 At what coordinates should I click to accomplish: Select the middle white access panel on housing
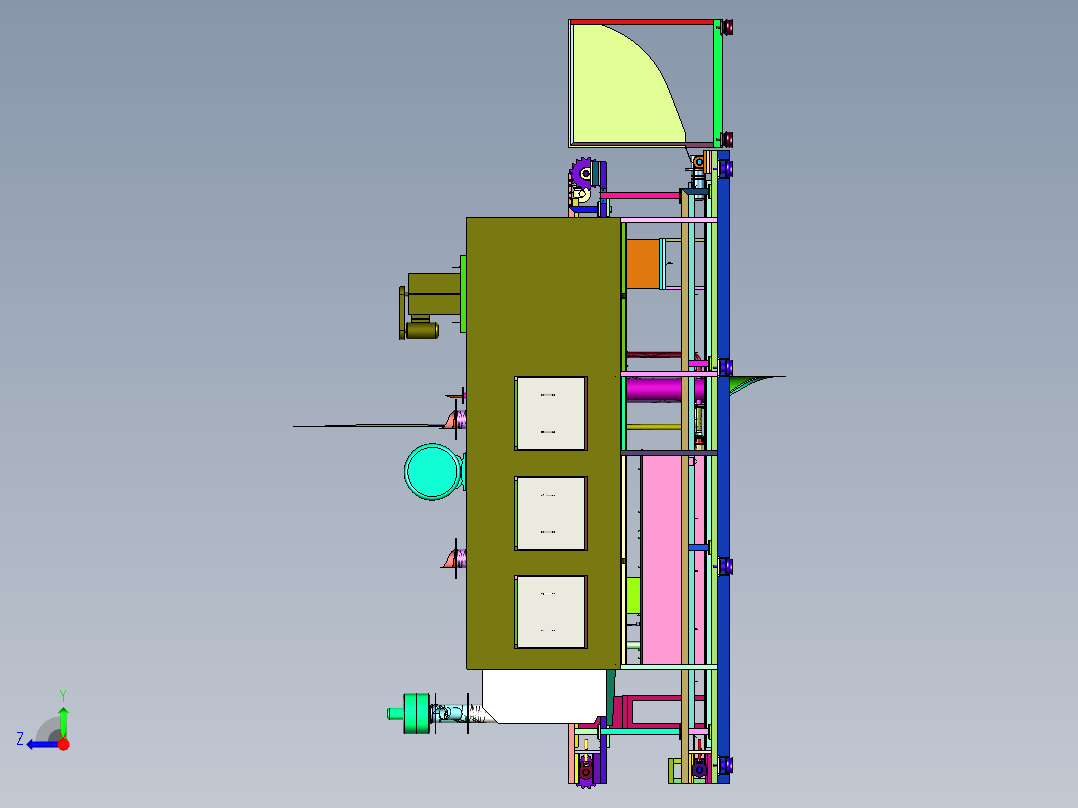pyautogui.click(x=551, y=513)
